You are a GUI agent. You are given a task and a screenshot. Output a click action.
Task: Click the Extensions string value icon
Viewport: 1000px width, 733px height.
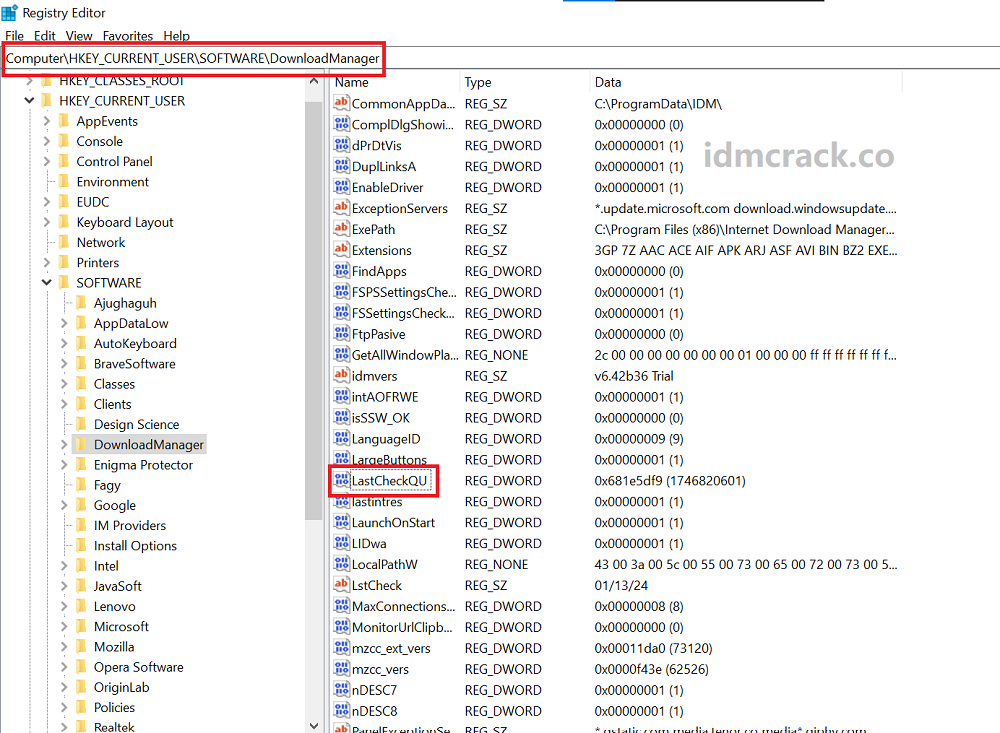tap(341, 249)
